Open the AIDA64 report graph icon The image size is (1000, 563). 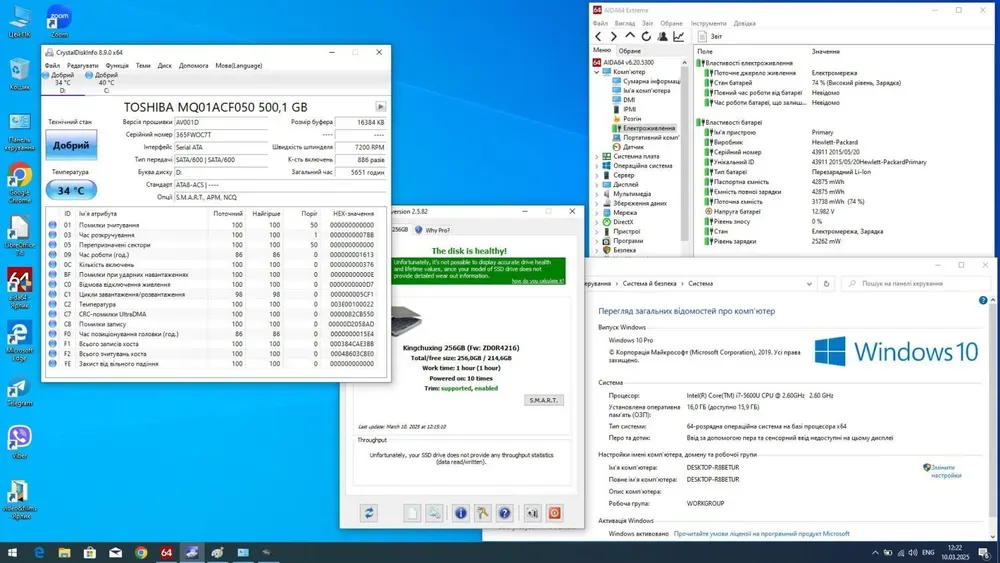(x=679, y=37)
